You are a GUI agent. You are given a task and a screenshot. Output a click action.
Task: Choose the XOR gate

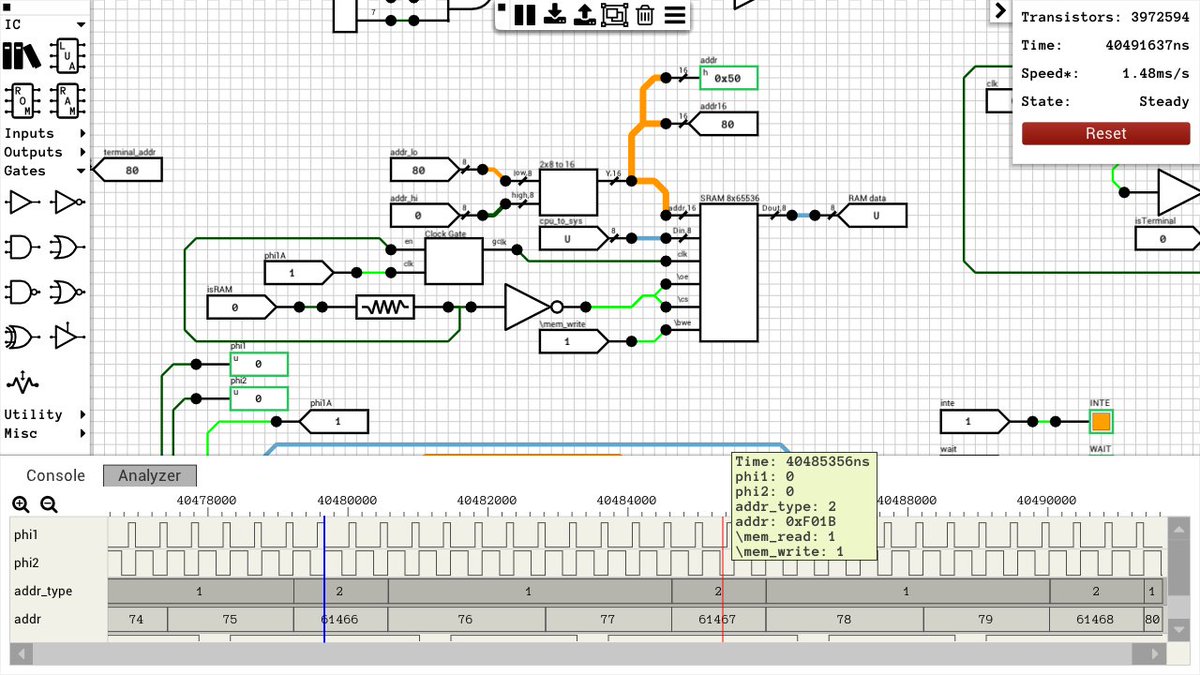click(20, 337)
